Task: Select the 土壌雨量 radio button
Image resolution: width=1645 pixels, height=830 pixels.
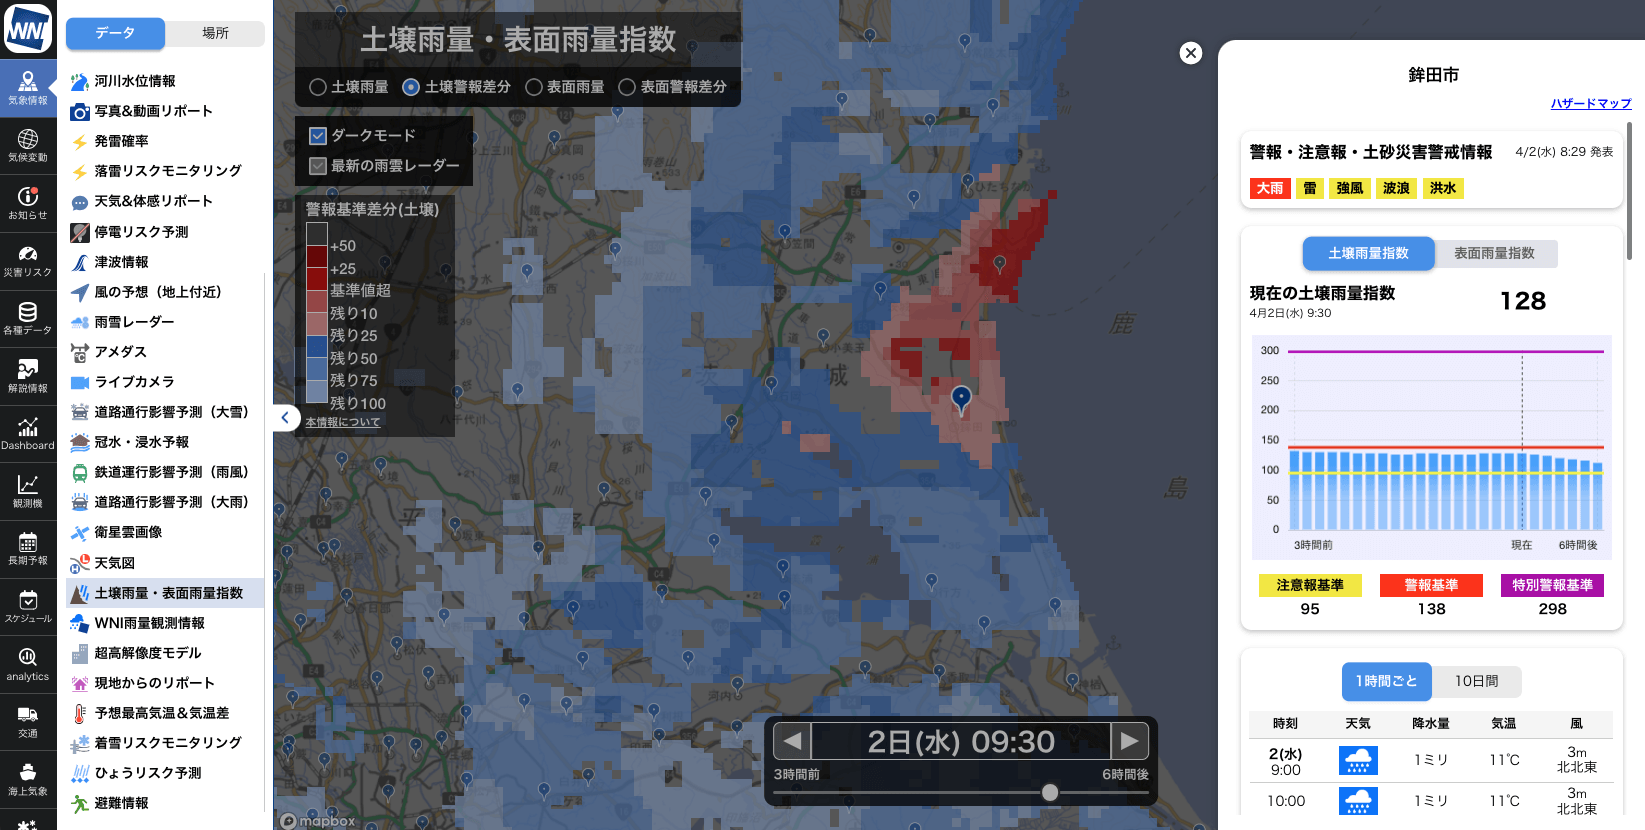Action: (x=318, y=87)
